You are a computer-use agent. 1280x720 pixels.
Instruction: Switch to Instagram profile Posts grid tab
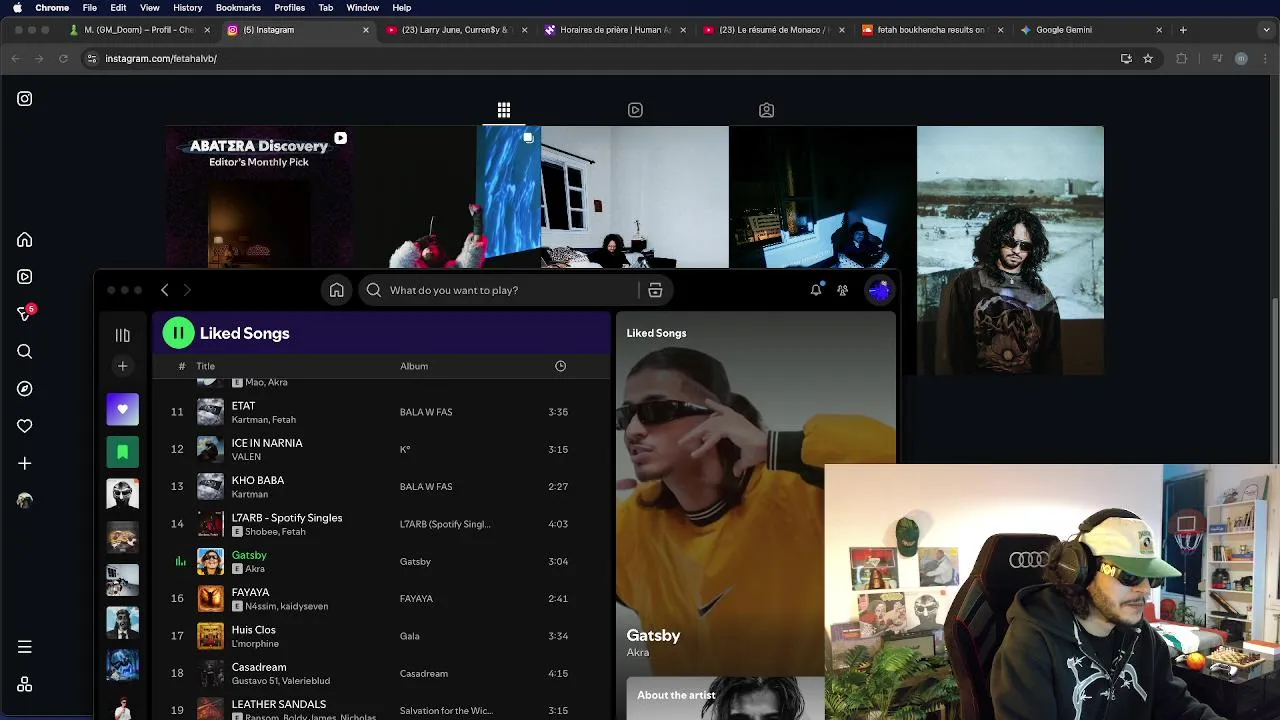click(504, 110)
